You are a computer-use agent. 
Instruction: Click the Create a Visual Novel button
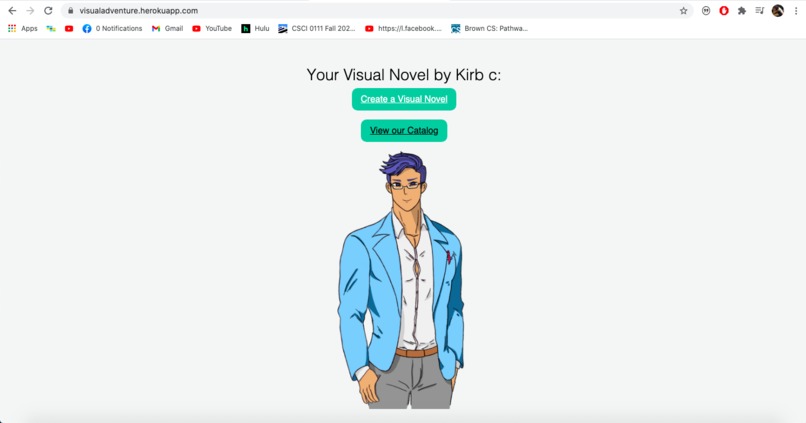click(404, 99)
